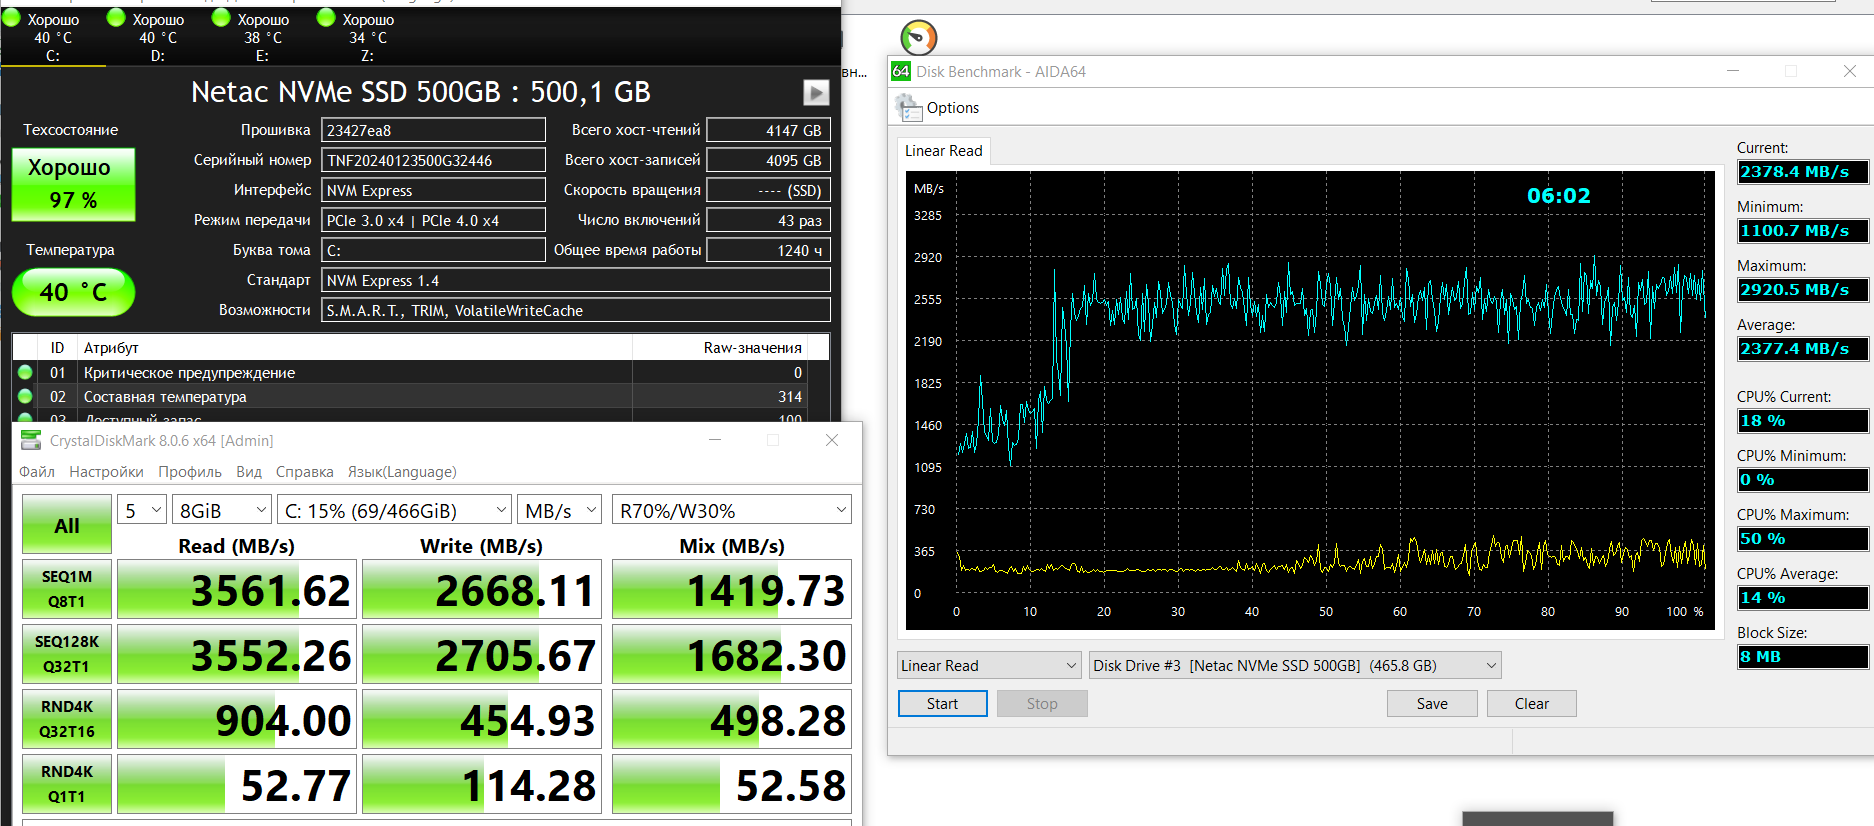Switch to drive E: tab in CrystalDiskInfo

point(263,37)
